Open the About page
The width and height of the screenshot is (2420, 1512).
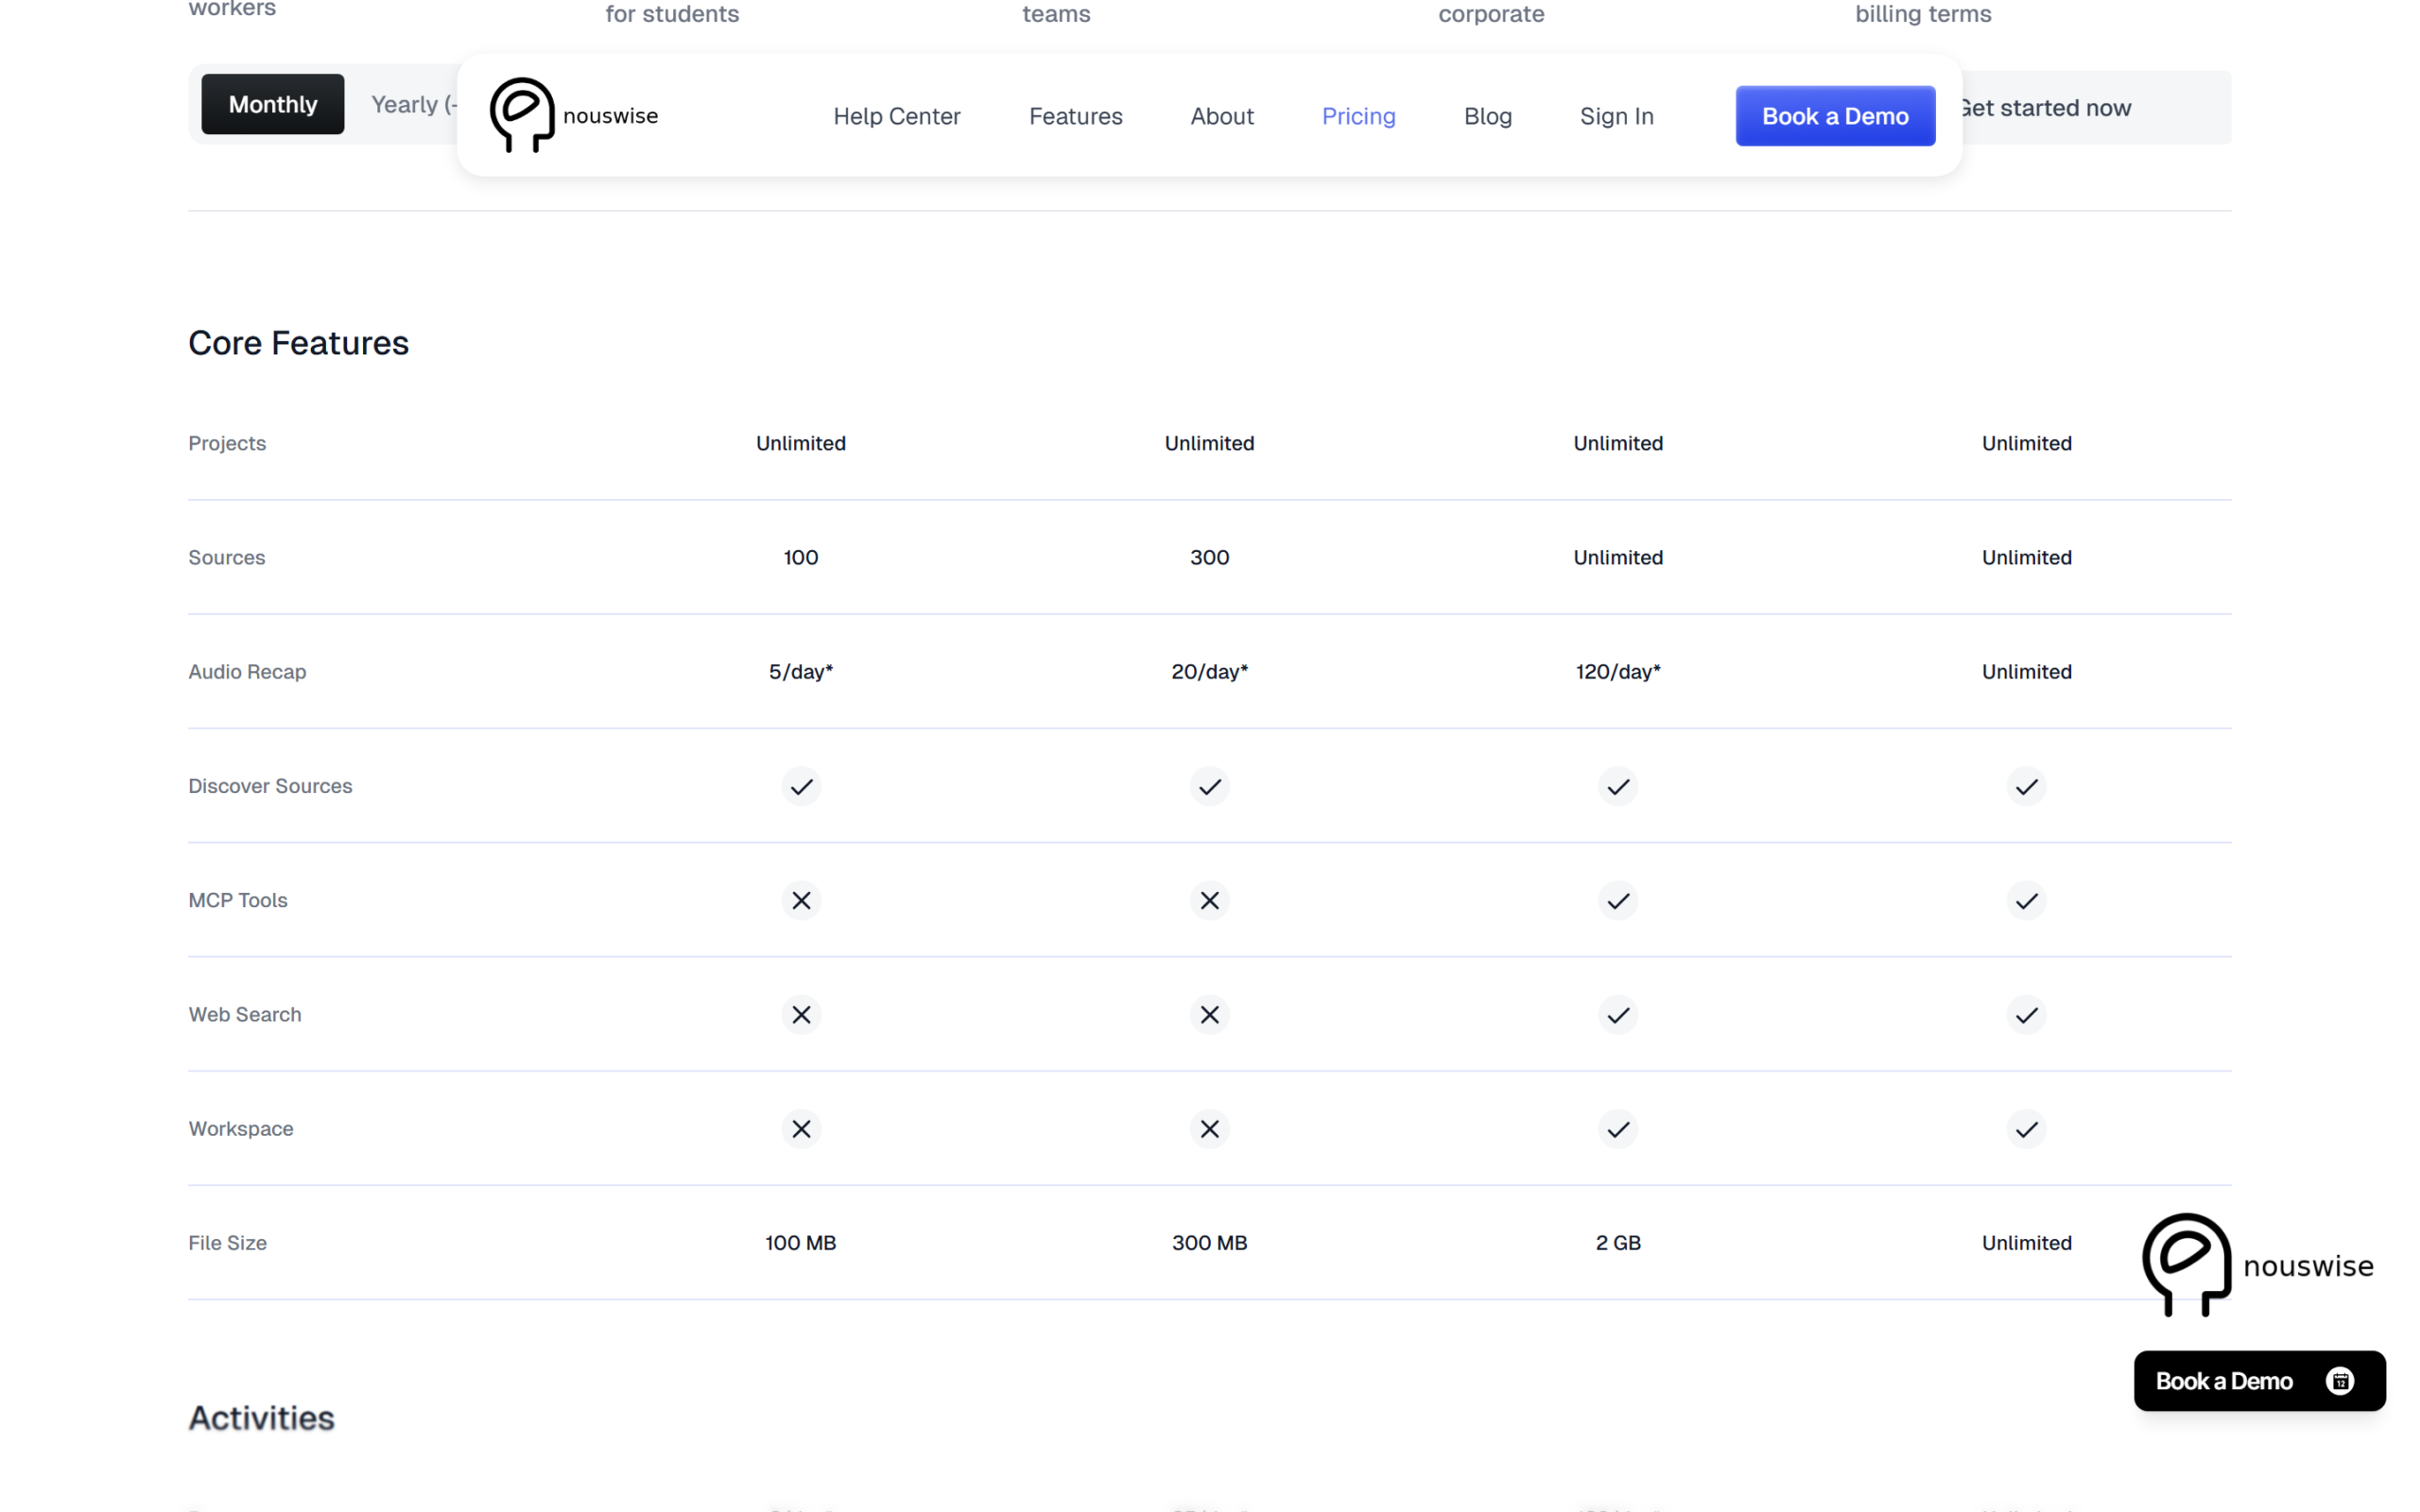(1221, 116)
